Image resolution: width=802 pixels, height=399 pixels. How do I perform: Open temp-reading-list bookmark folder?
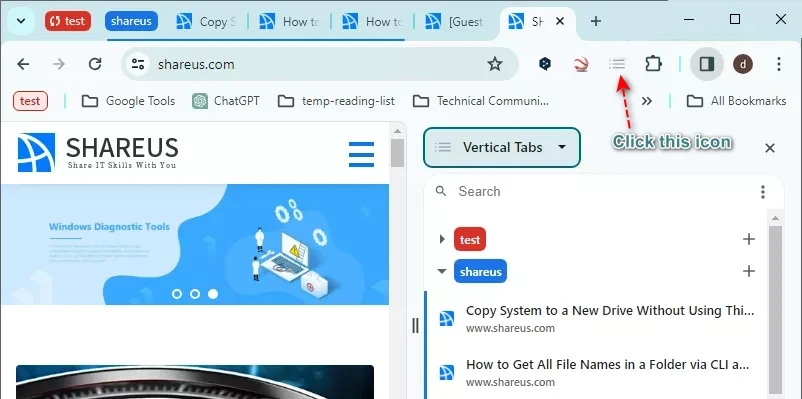pos(336,101)
